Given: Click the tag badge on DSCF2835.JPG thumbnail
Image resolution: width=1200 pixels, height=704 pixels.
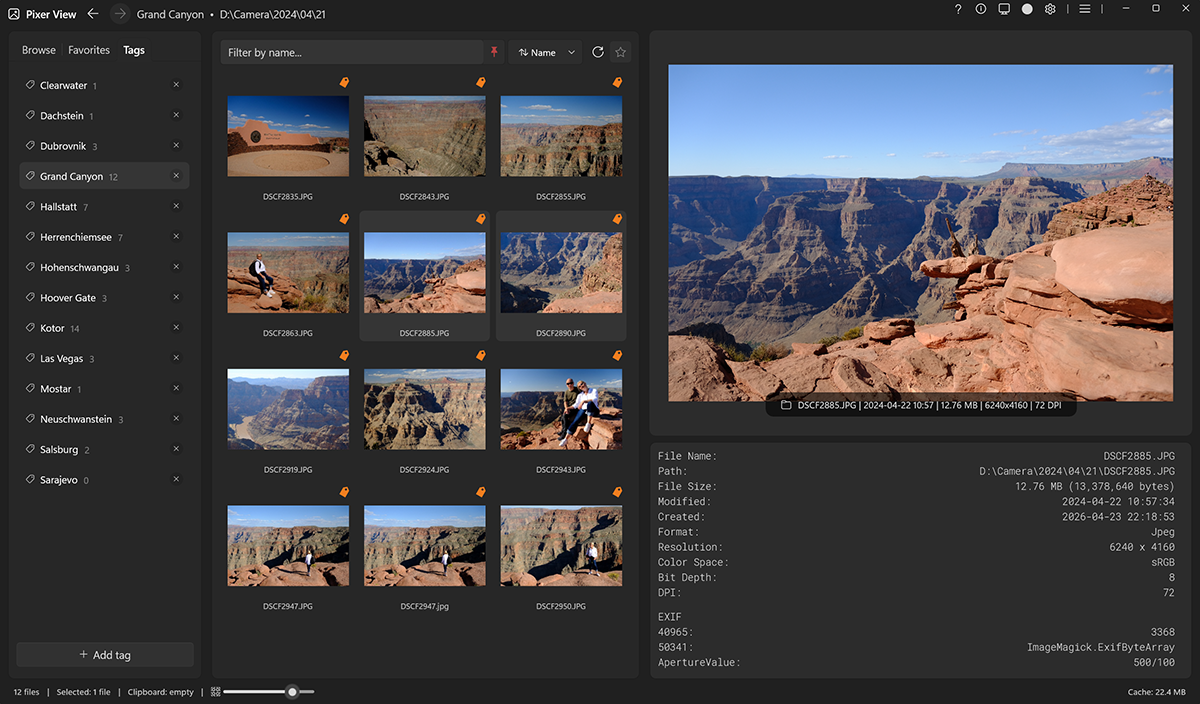Looking at the screenshot, I should 344,82.
